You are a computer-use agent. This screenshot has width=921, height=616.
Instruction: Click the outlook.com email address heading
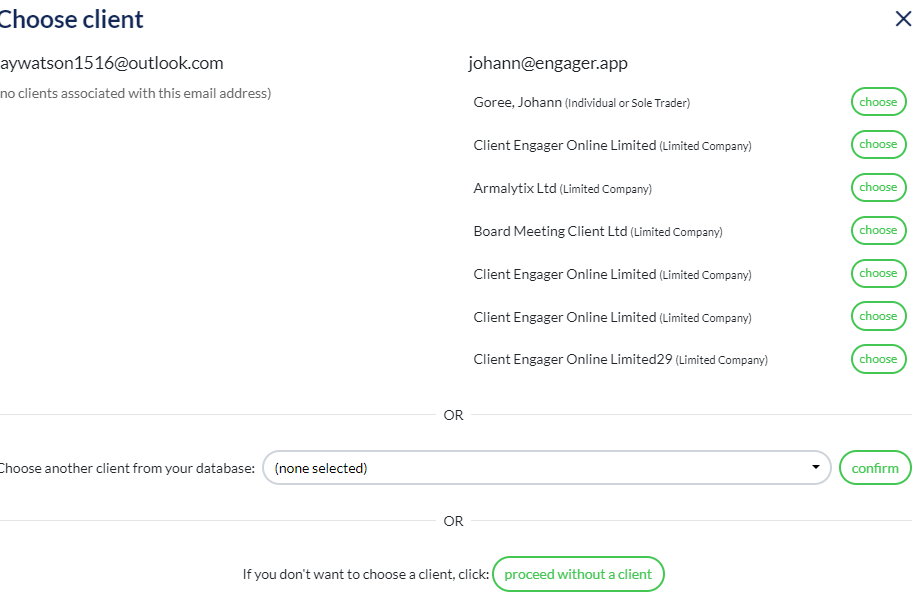pos(112,63)
